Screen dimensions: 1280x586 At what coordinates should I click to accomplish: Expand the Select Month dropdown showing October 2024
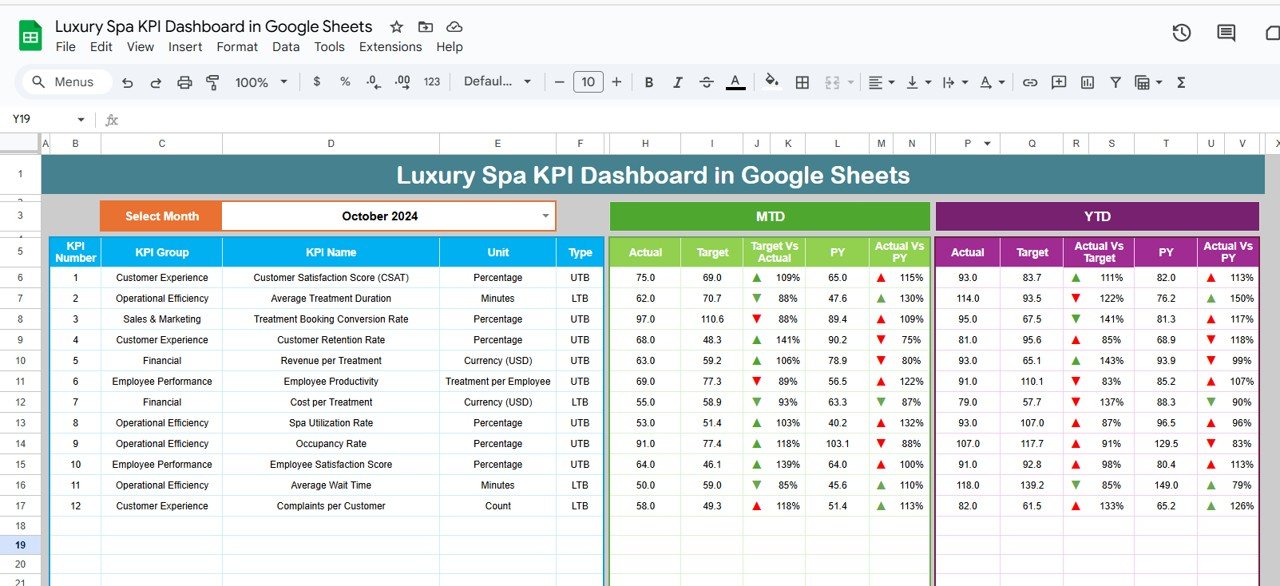coord(545,216)
